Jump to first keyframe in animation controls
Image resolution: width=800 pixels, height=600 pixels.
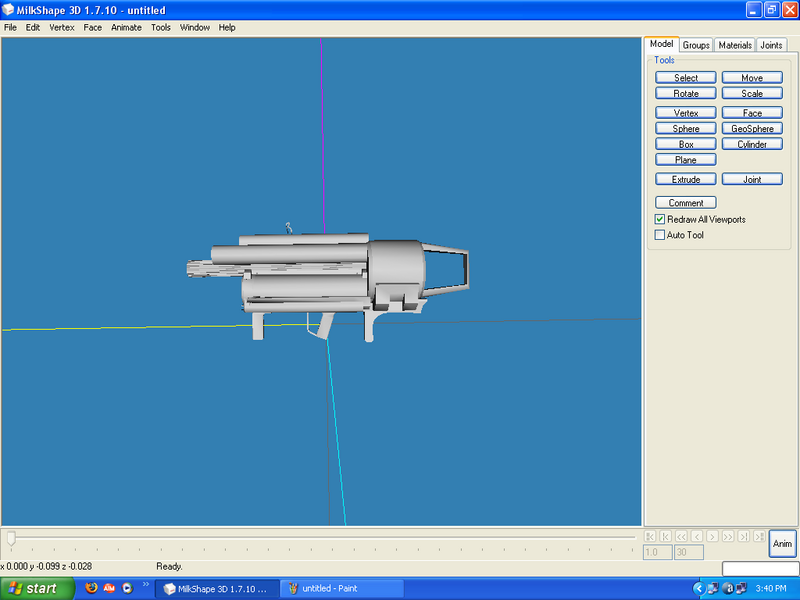(x=649, y=536)
